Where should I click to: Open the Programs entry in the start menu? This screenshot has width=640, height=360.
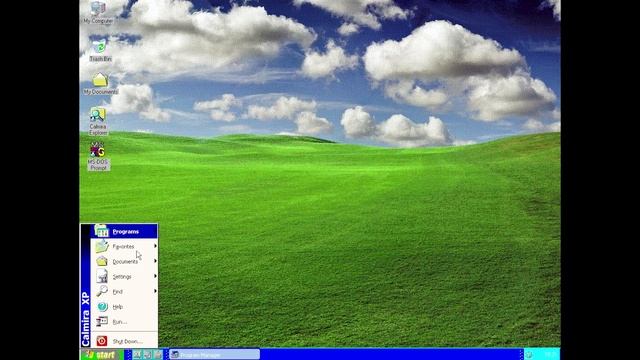point(124,231)
